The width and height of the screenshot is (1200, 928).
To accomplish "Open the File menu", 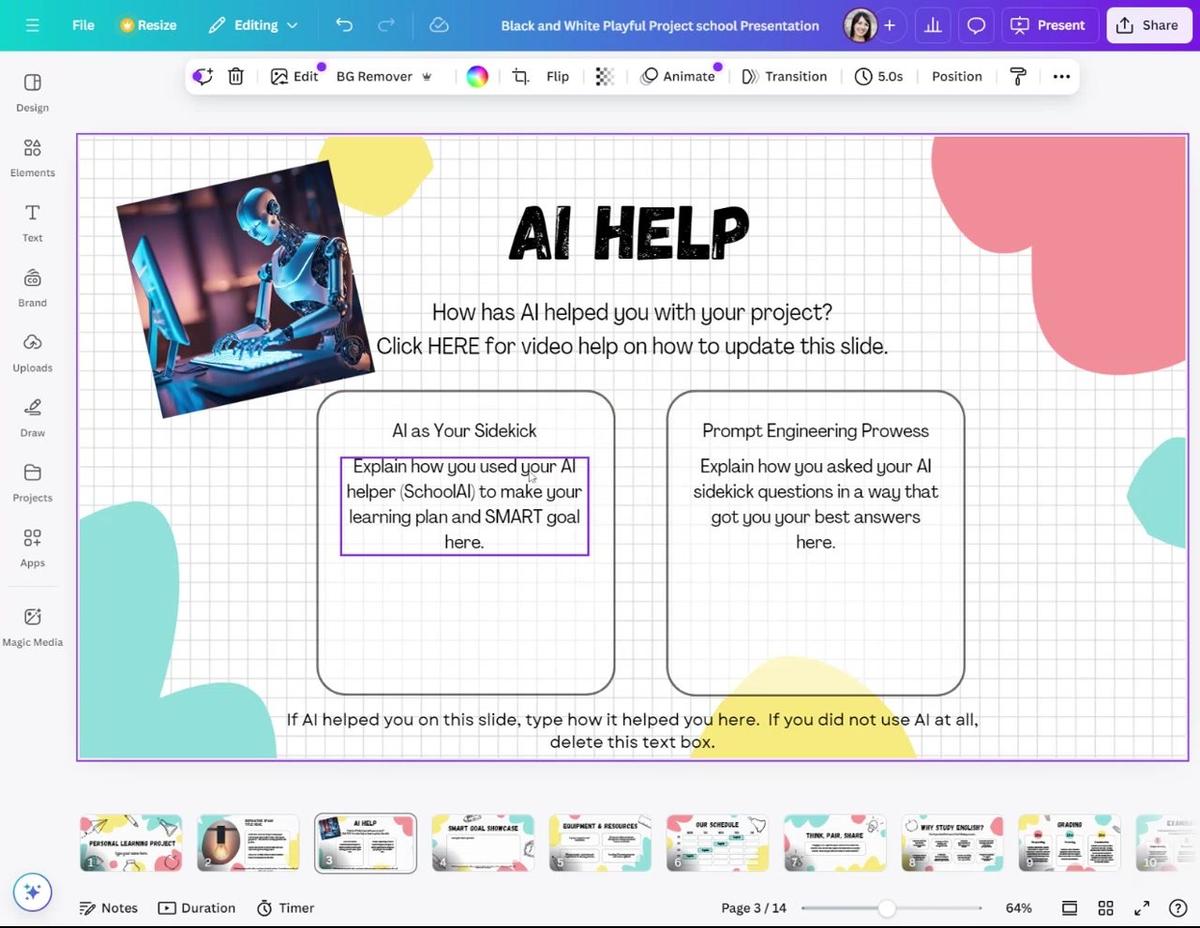I will click(83, 25).
